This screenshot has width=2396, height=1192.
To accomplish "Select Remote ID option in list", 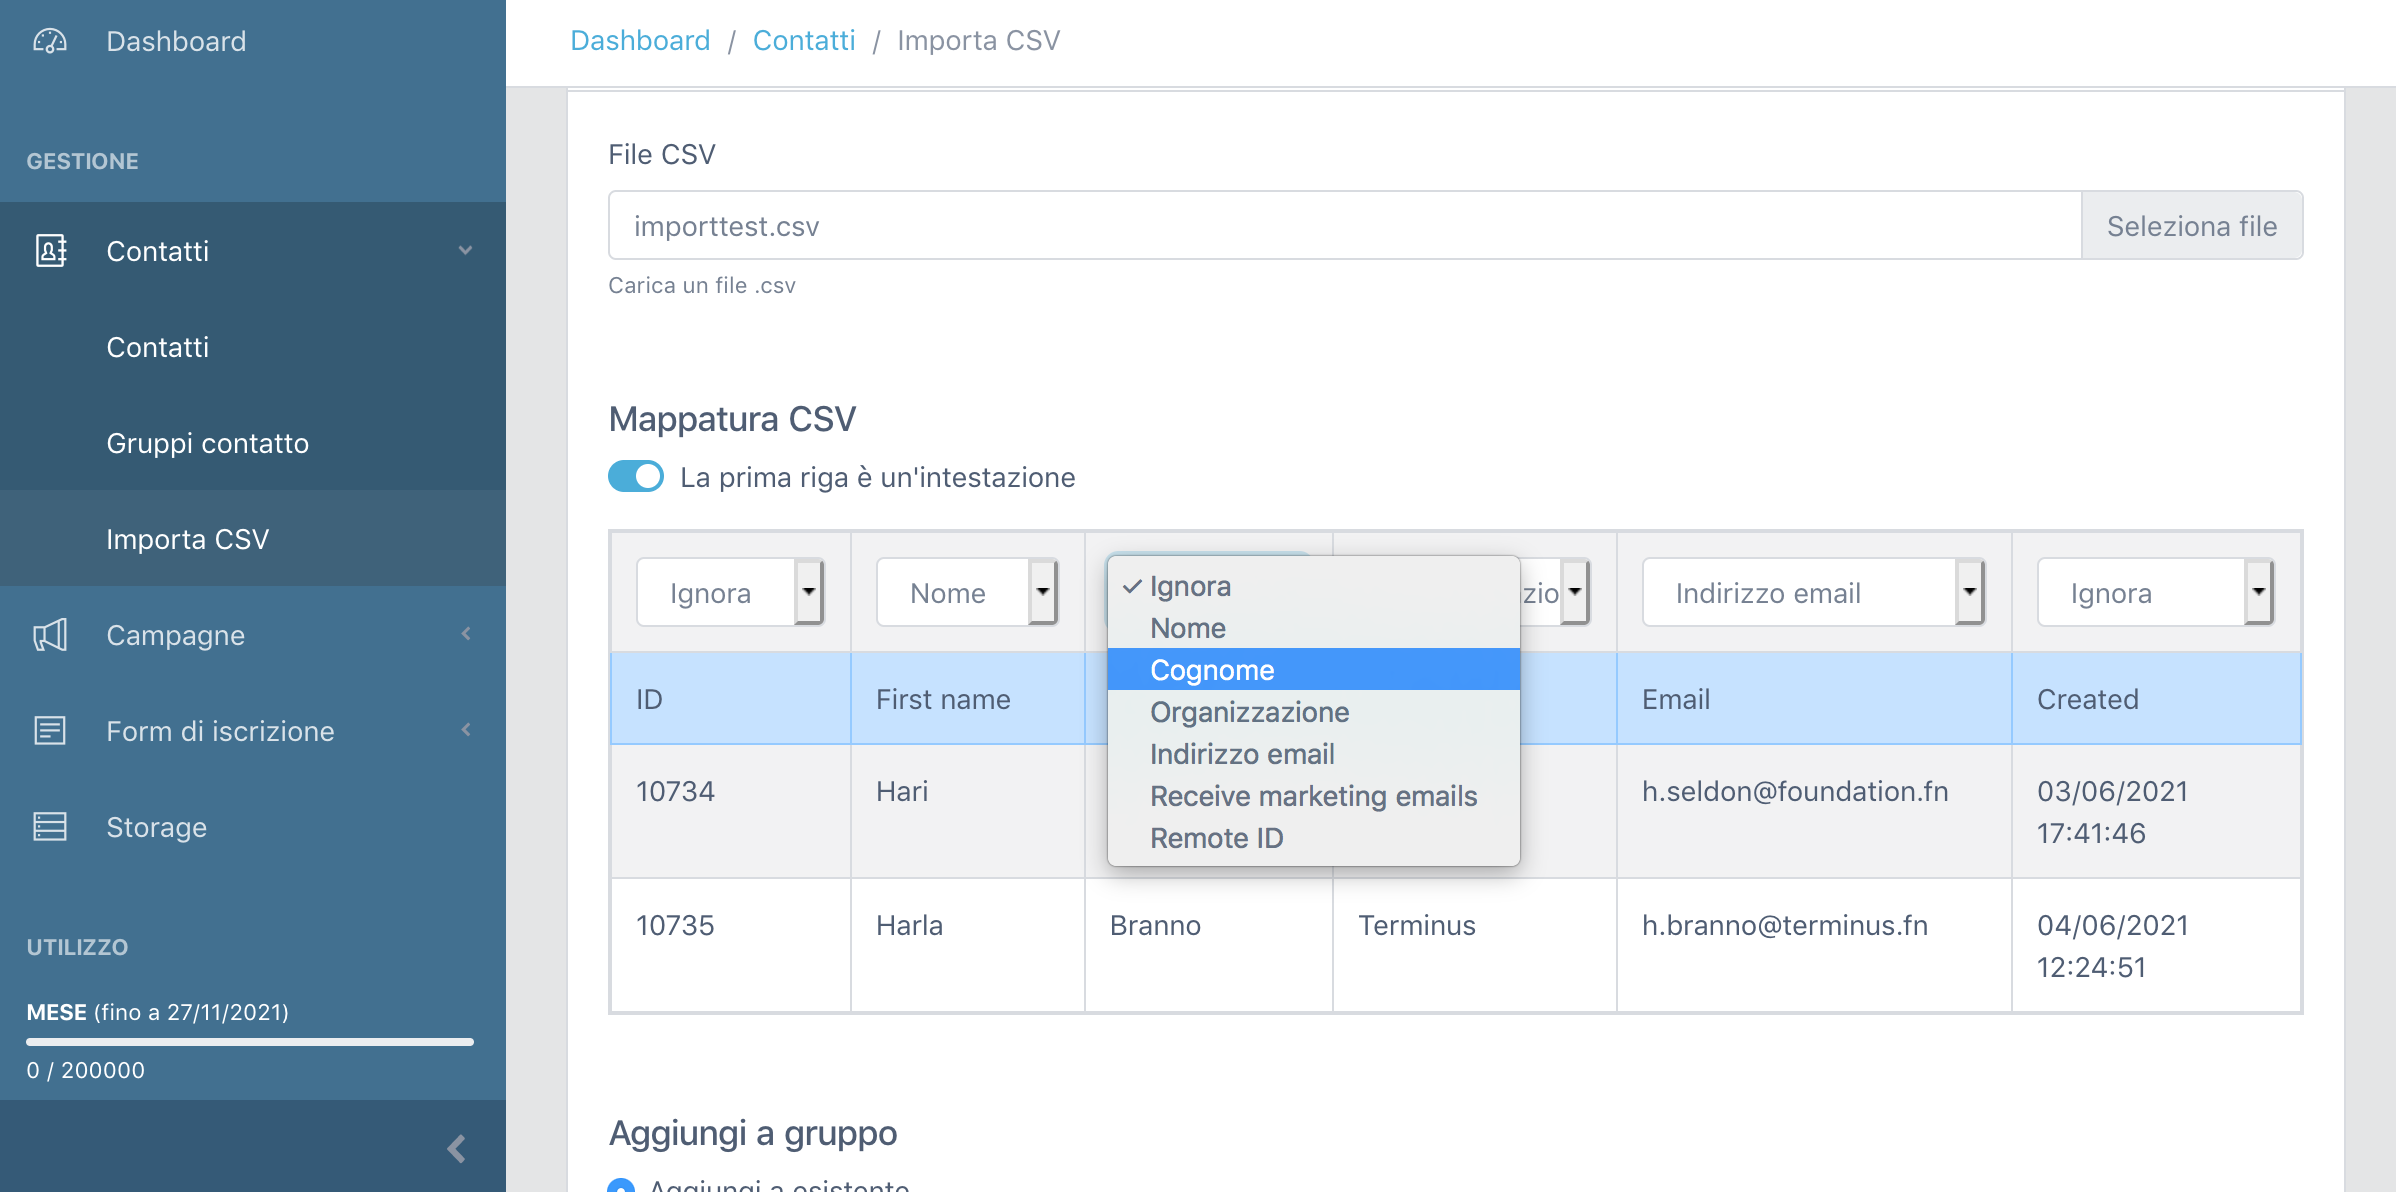I will [1216, 838].
